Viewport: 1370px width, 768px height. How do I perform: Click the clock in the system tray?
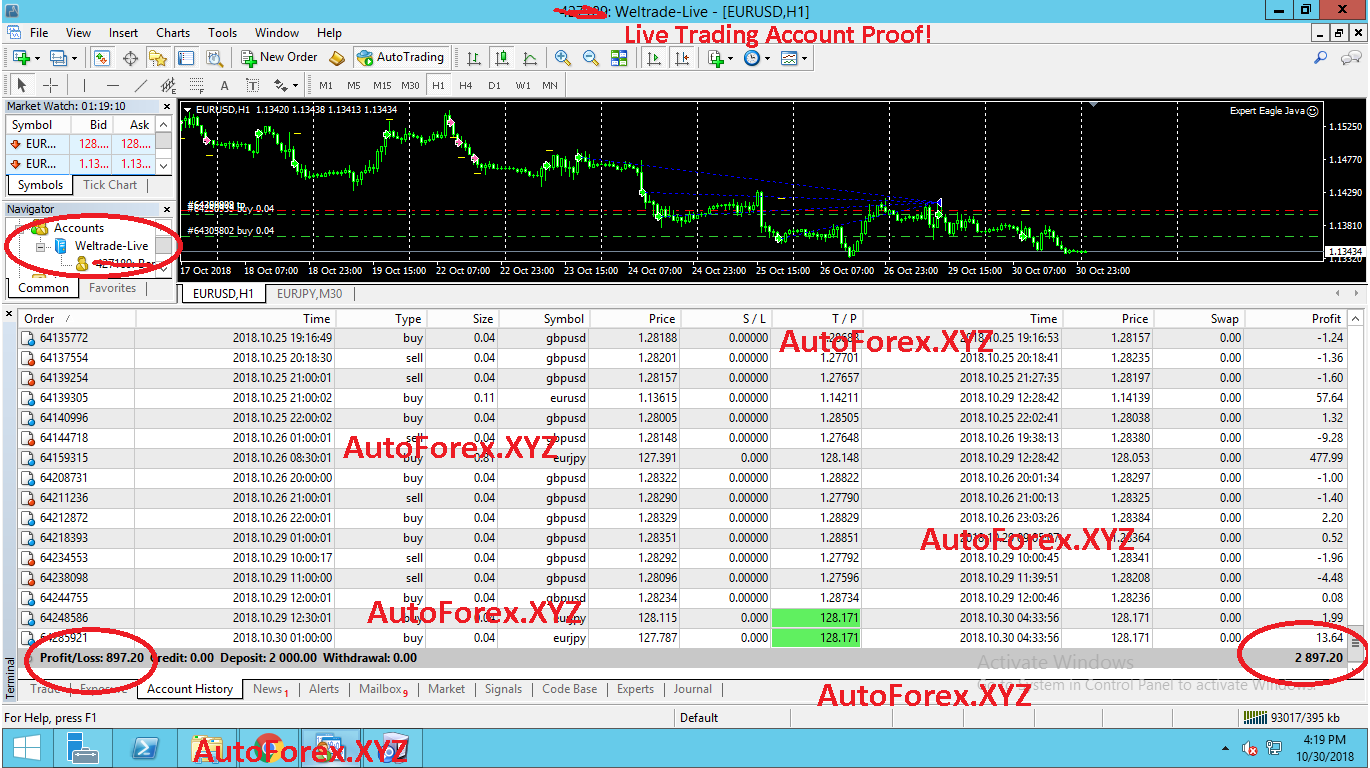pyautogui.click(x=1327, y=747)
